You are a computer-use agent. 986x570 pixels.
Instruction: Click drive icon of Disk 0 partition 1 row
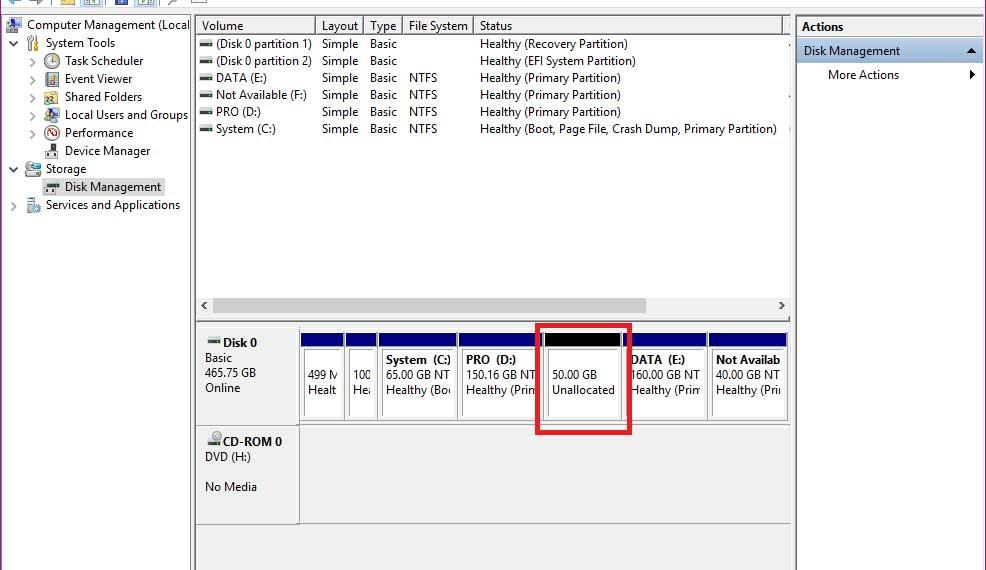206,44
